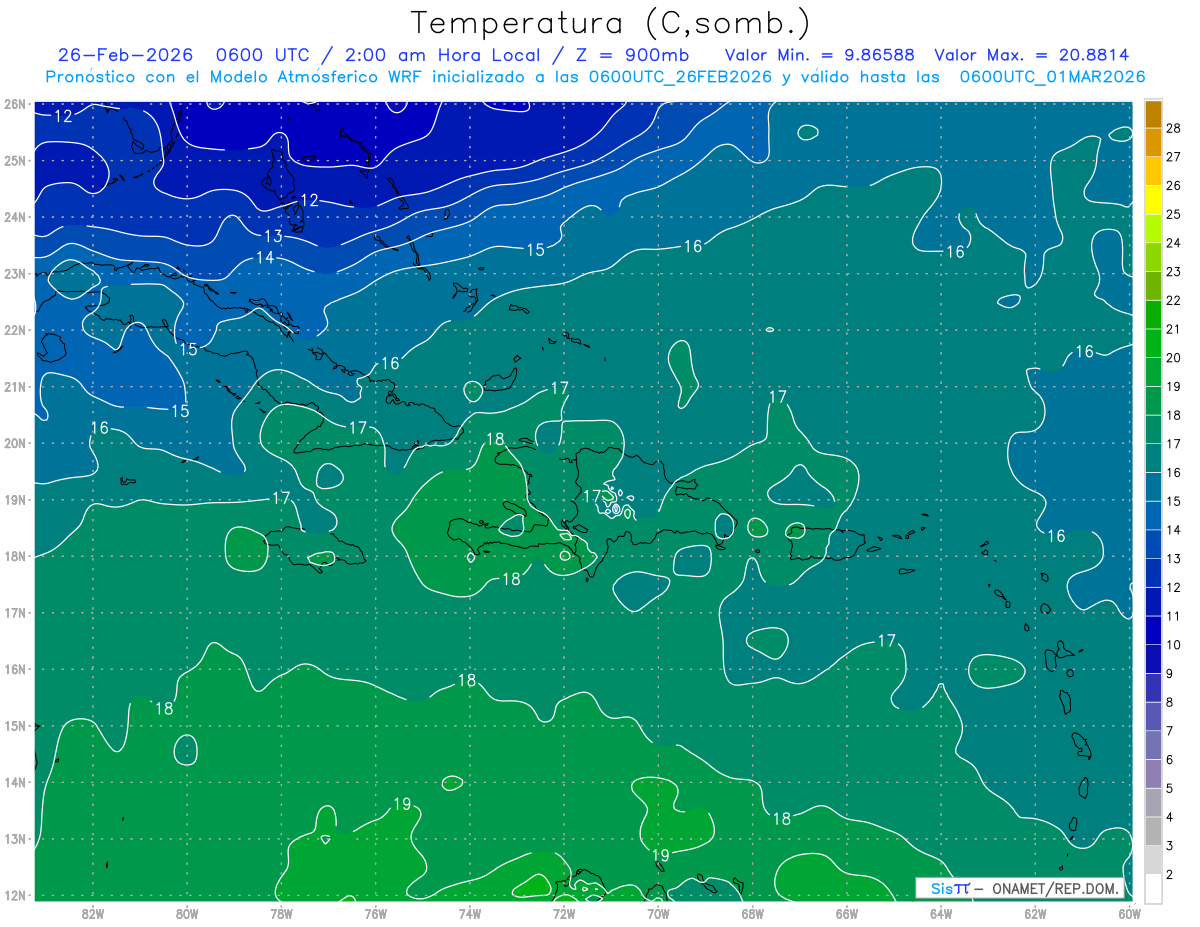The height and width of the screenshot is (927, 1200).
Task: Click the '21N' latitude label
Action: click(x=15, y=386)
